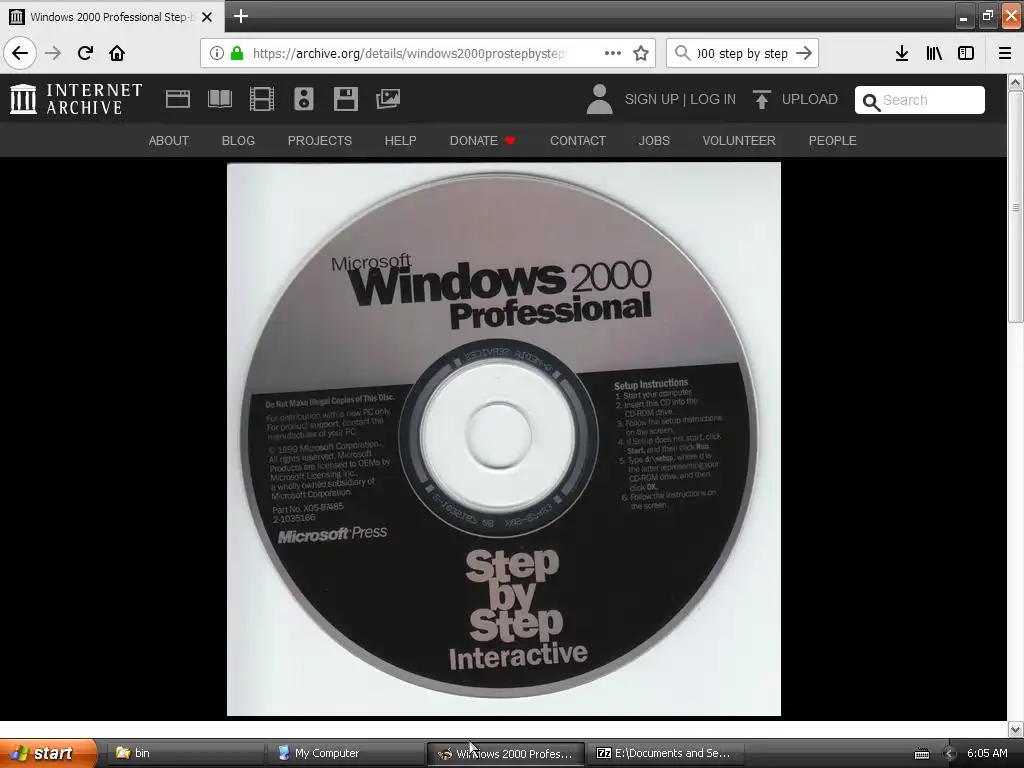Focus the Internet Archive Search field
Image resolution: width=1024 pixels, height=768 pixels.
pos(920,100)
